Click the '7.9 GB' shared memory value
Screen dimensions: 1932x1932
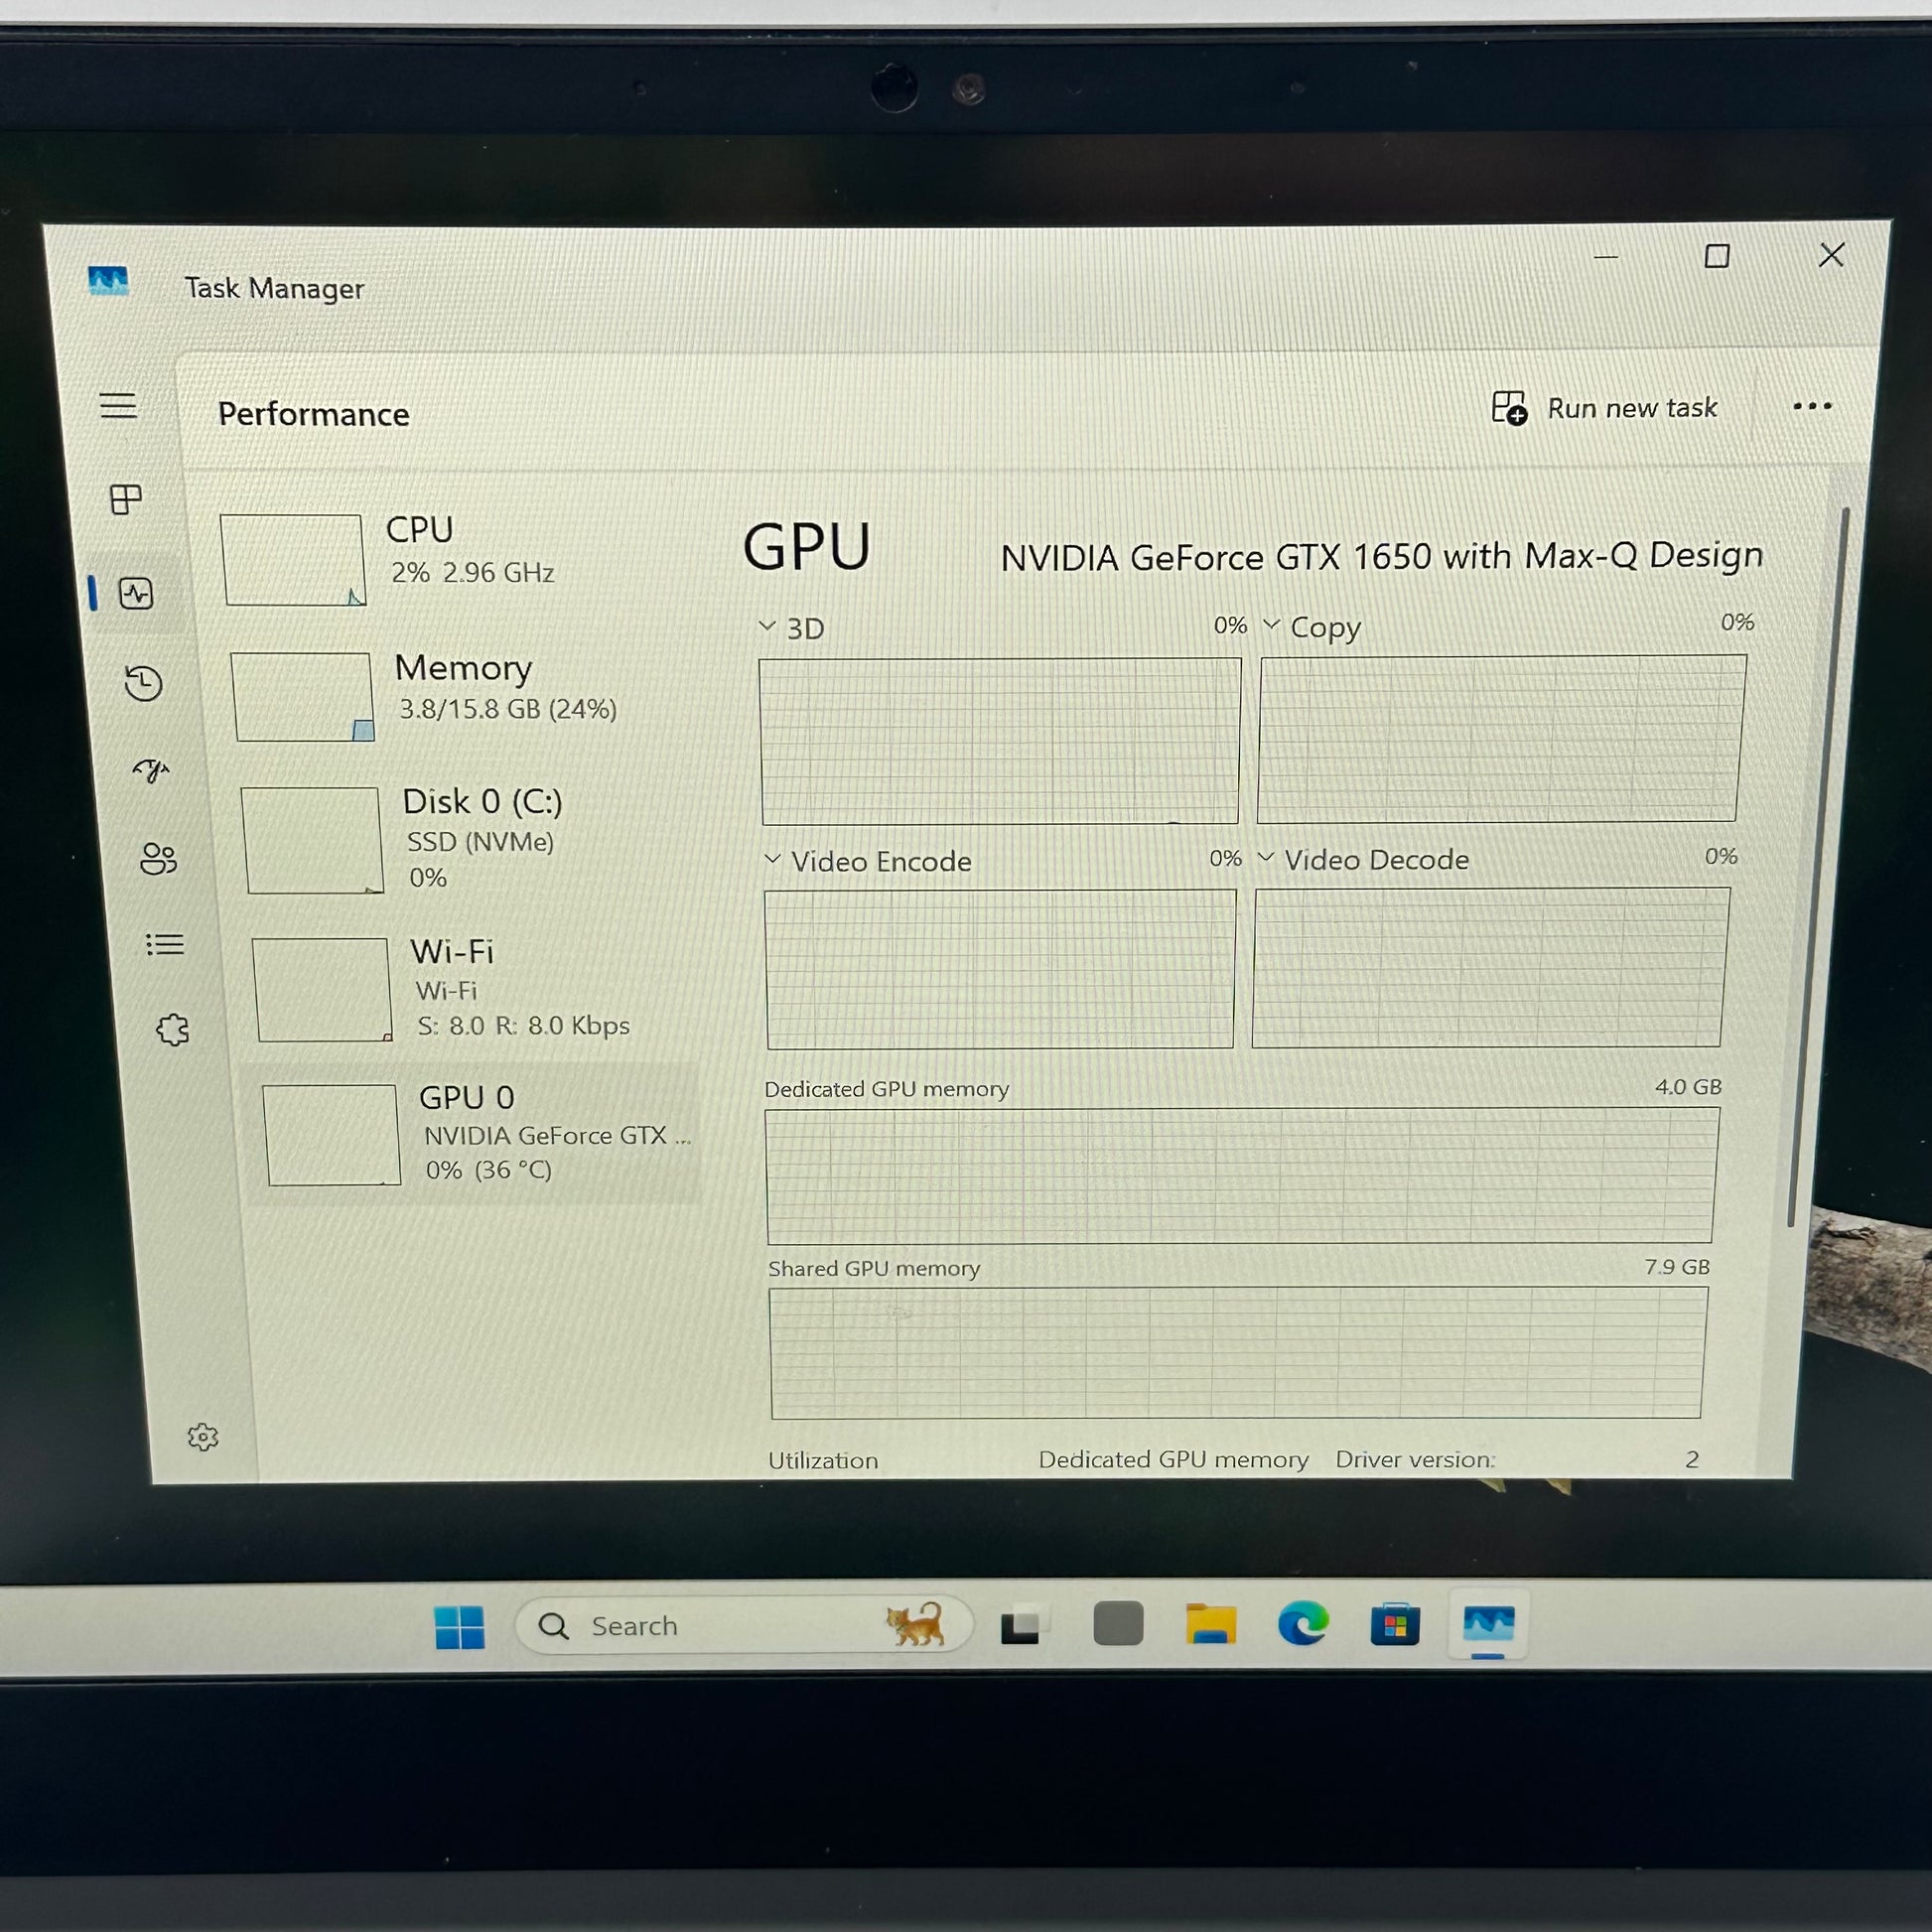click(1677, 1267)
